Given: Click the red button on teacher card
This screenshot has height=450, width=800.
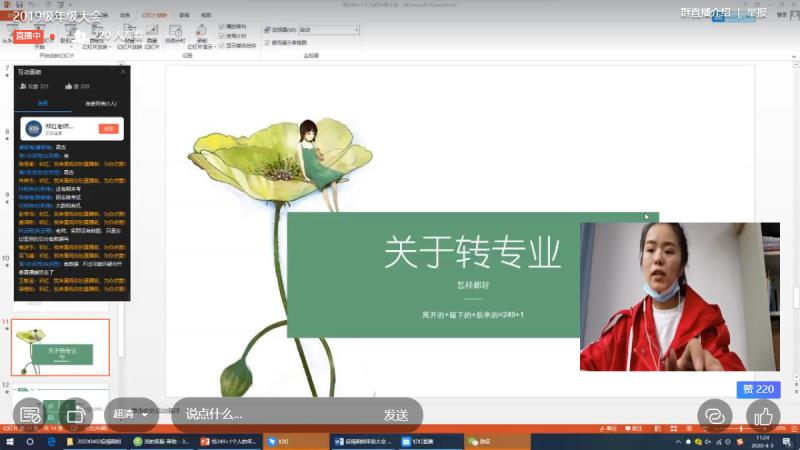Looking at the screenshot, I should pos(108,129).
